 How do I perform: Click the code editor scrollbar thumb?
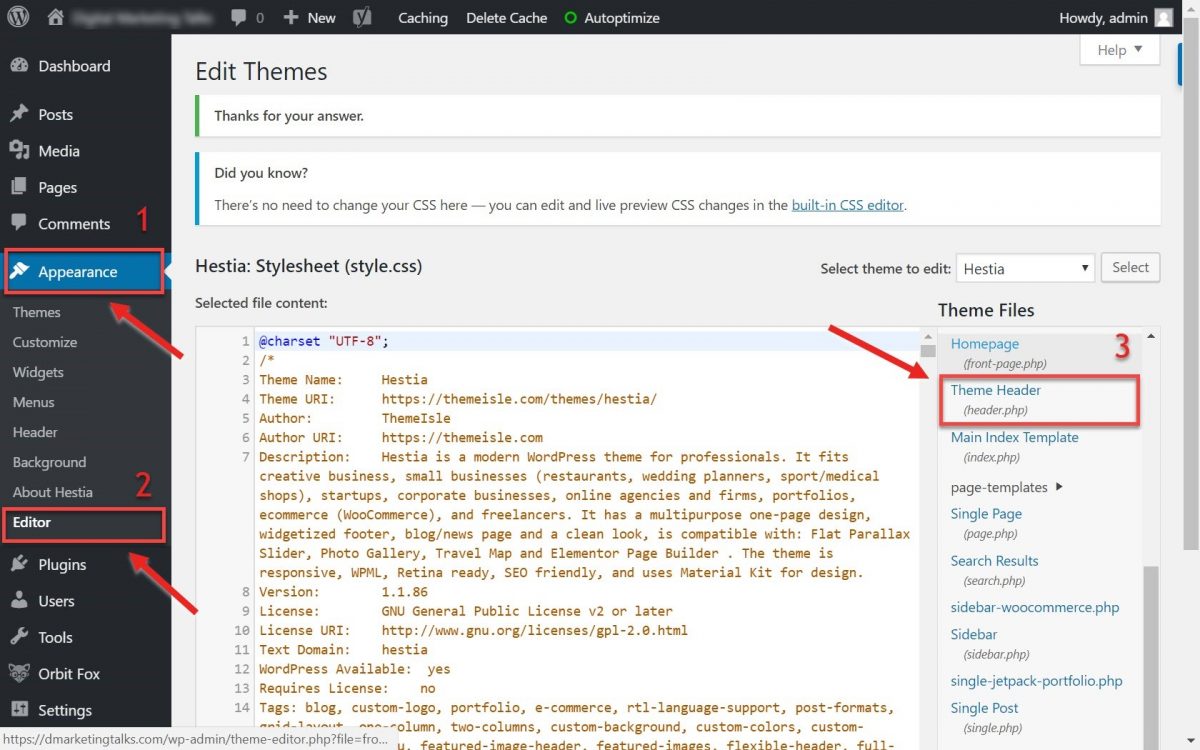point(926,353)
